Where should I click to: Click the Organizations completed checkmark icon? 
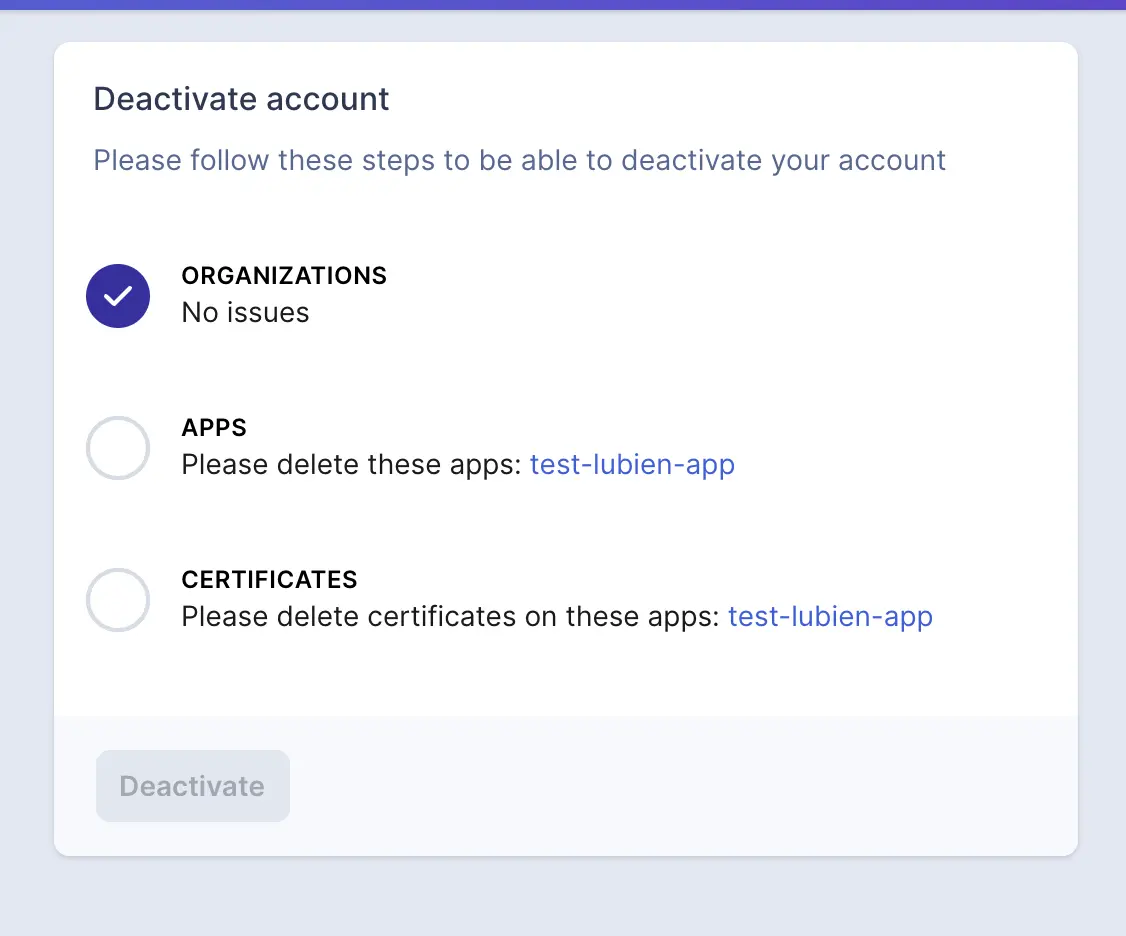point(118,296)
